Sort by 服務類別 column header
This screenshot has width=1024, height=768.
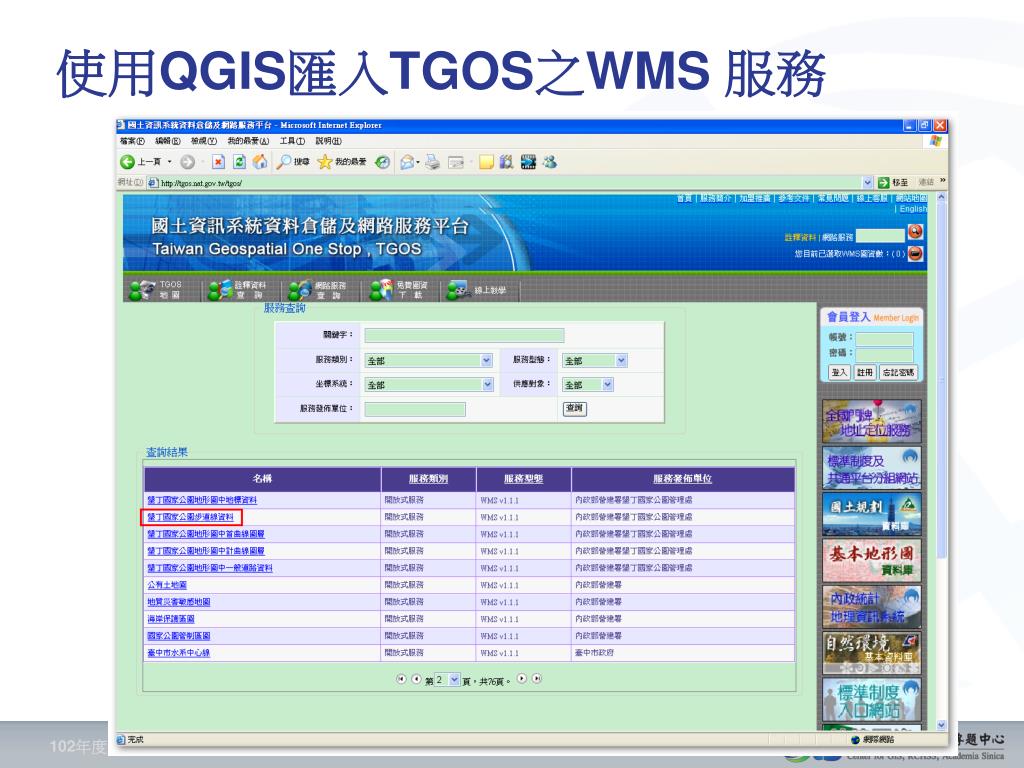point(428,479)
